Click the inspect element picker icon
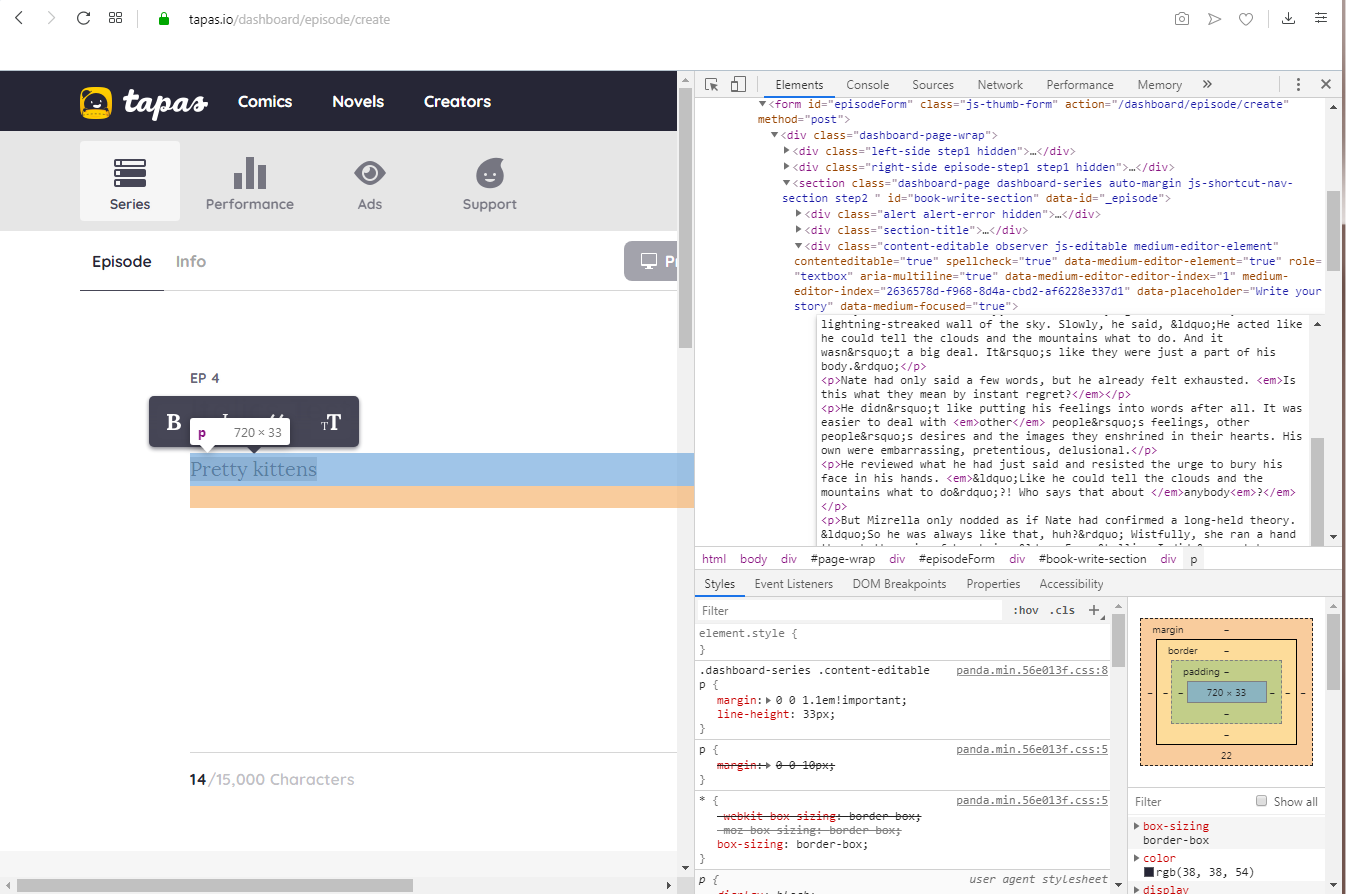The height and width of the screenshot is (894, 1346). 712,85
